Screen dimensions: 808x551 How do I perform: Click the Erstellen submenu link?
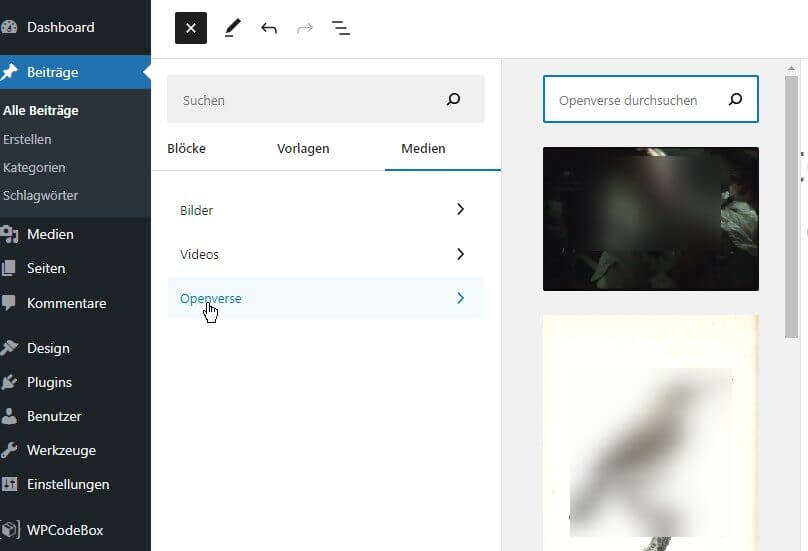coord(27,139)
